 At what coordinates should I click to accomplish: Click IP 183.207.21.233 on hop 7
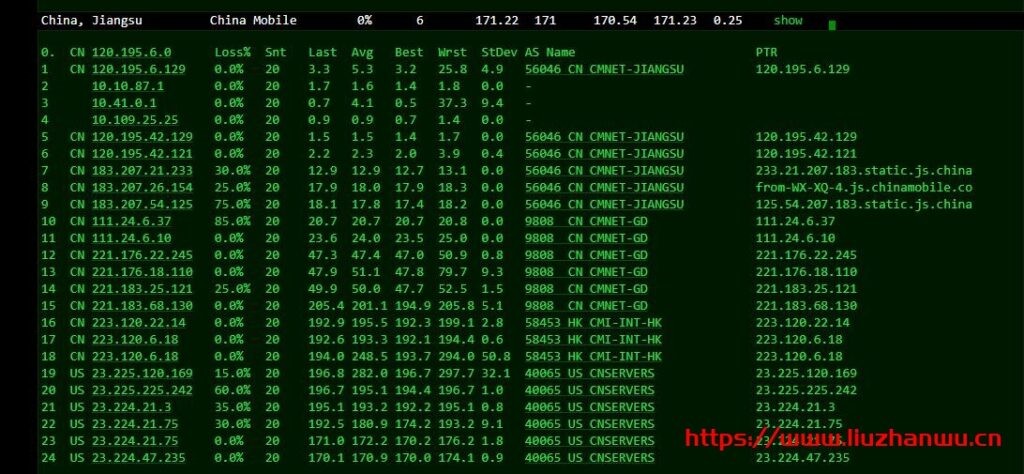142,170
